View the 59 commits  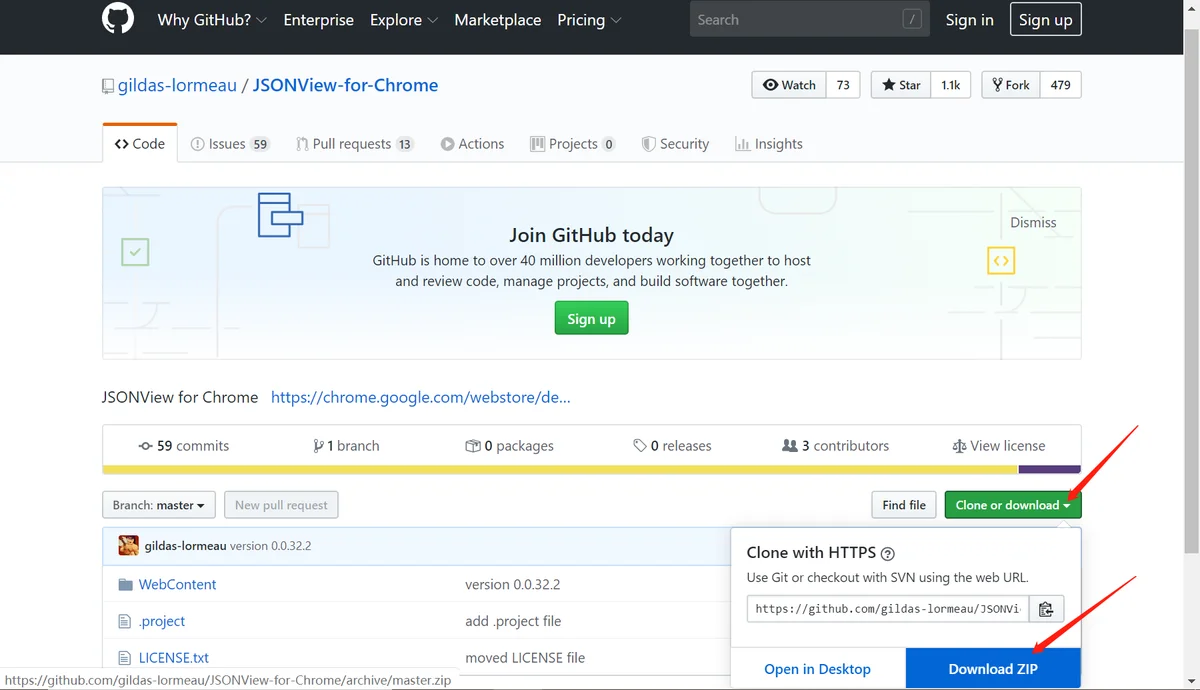click(x=184, y=446)
